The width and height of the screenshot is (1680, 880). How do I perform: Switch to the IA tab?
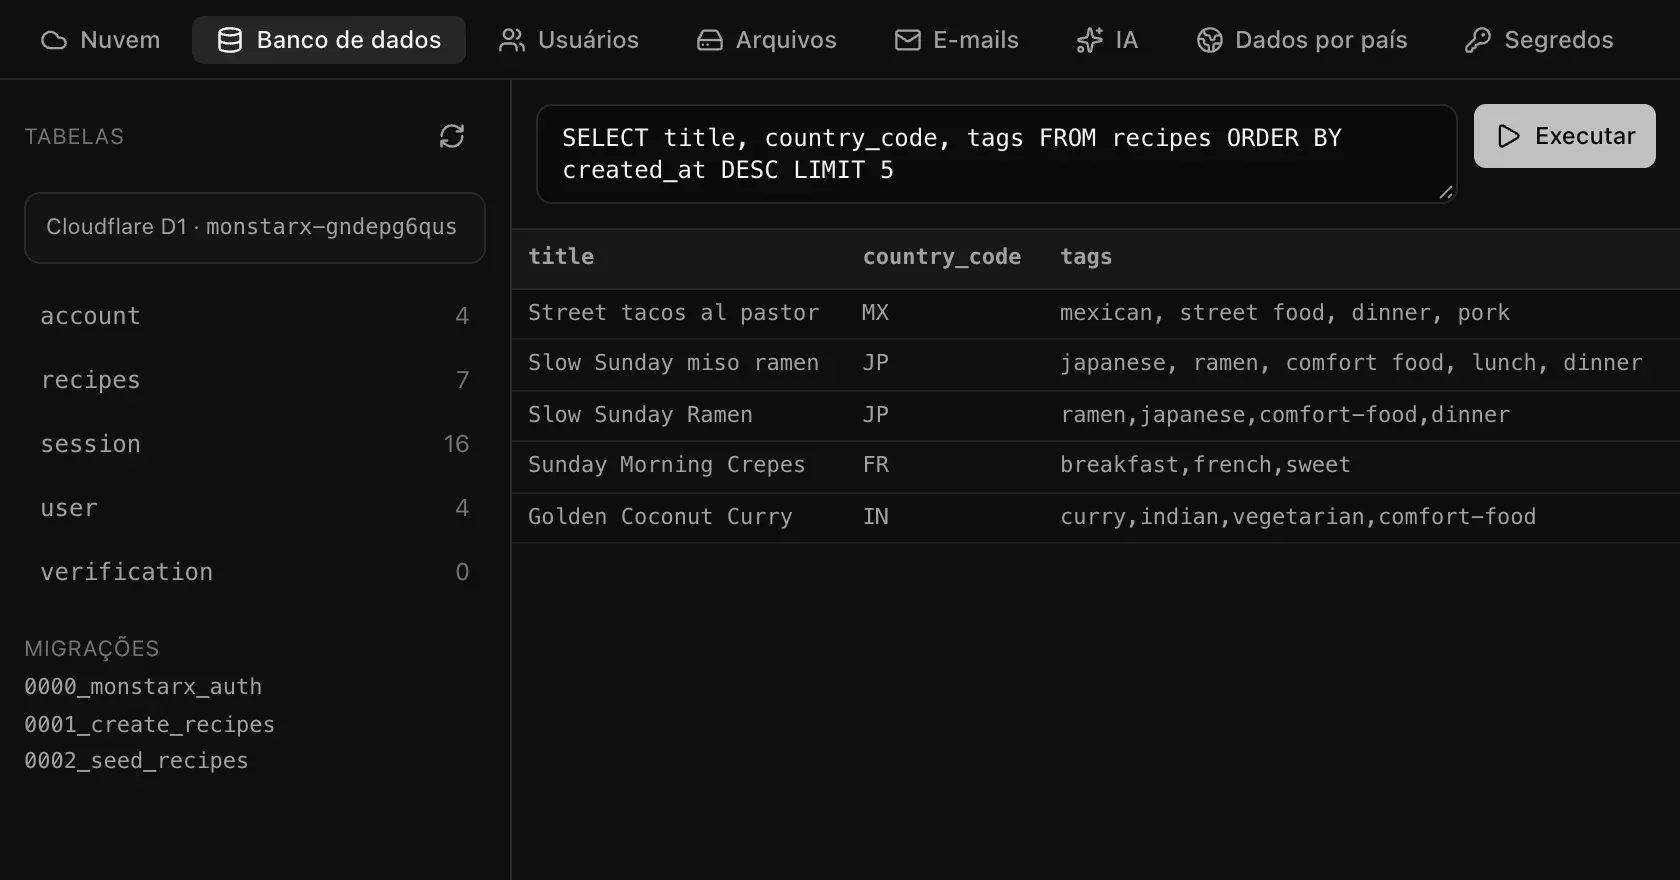(x=1107, y=40)
